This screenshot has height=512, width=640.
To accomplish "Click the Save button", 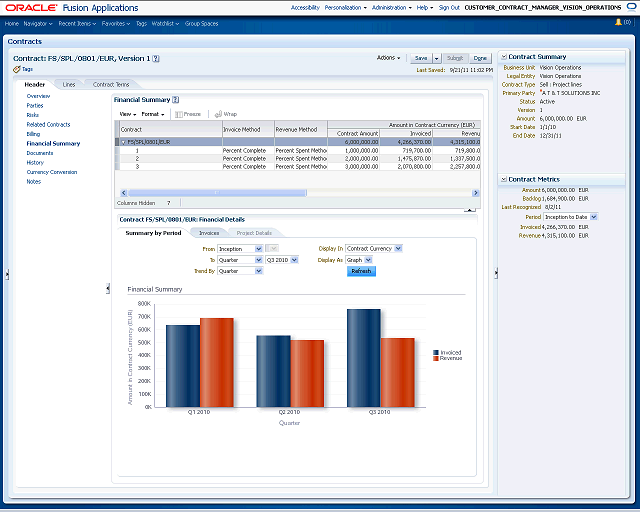I will (421, 58).
